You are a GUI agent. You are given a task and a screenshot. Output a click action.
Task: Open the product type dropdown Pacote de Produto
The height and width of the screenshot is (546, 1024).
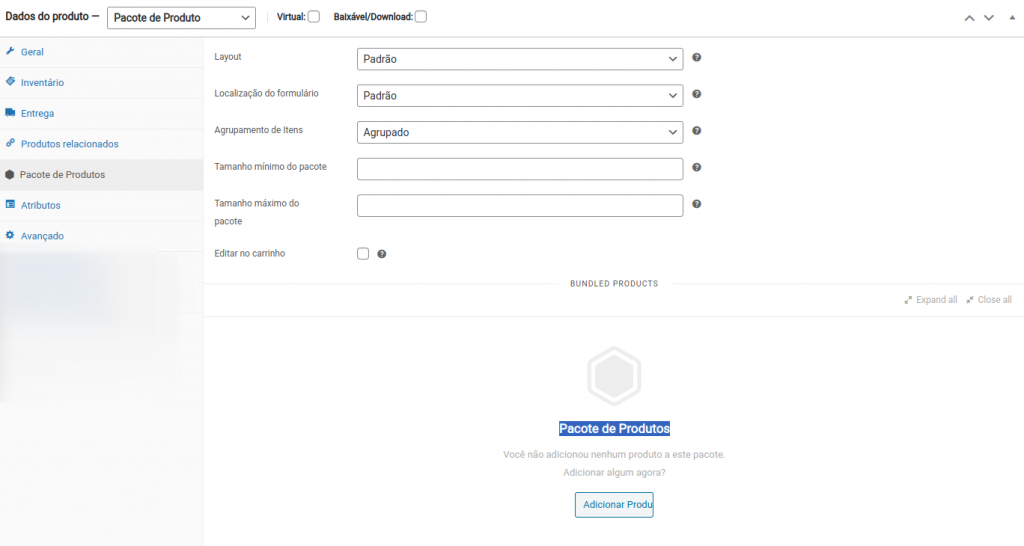pyautogui.click(x=182, y=18)
